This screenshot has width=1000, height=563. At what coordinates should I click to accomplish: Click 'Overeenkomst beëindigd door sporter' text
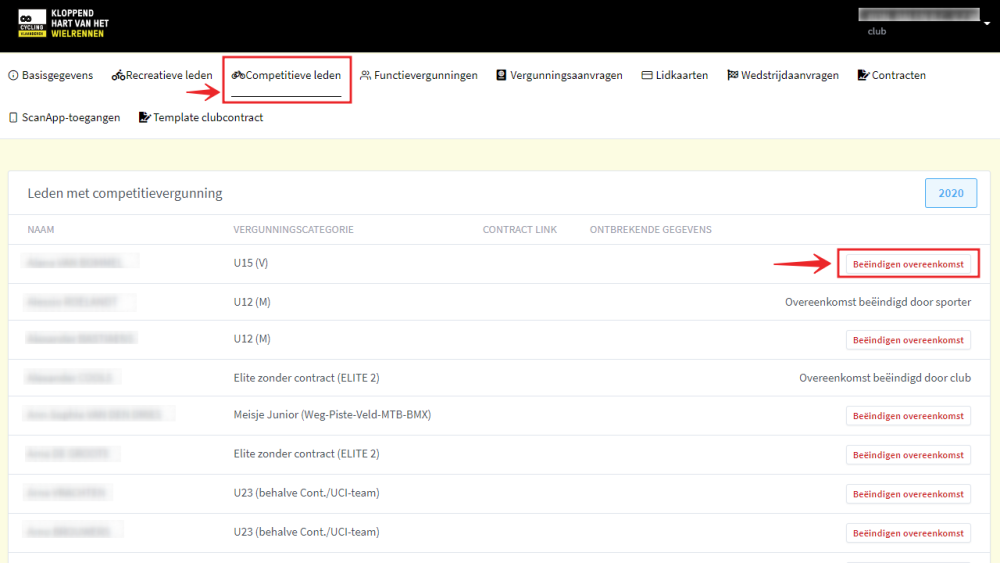pyautogui.click(x=878, y=302)
